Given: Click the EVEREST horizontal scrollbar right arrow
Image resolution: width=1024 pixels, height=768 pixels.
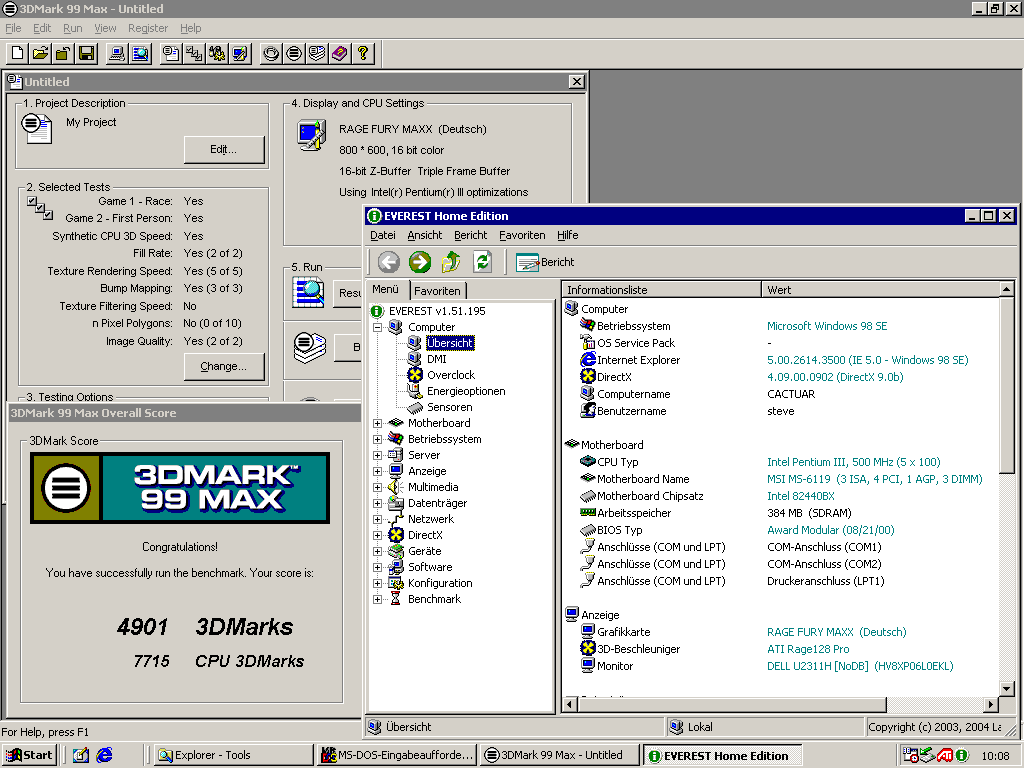Looking at the screenshot, I should pos(991,704).
